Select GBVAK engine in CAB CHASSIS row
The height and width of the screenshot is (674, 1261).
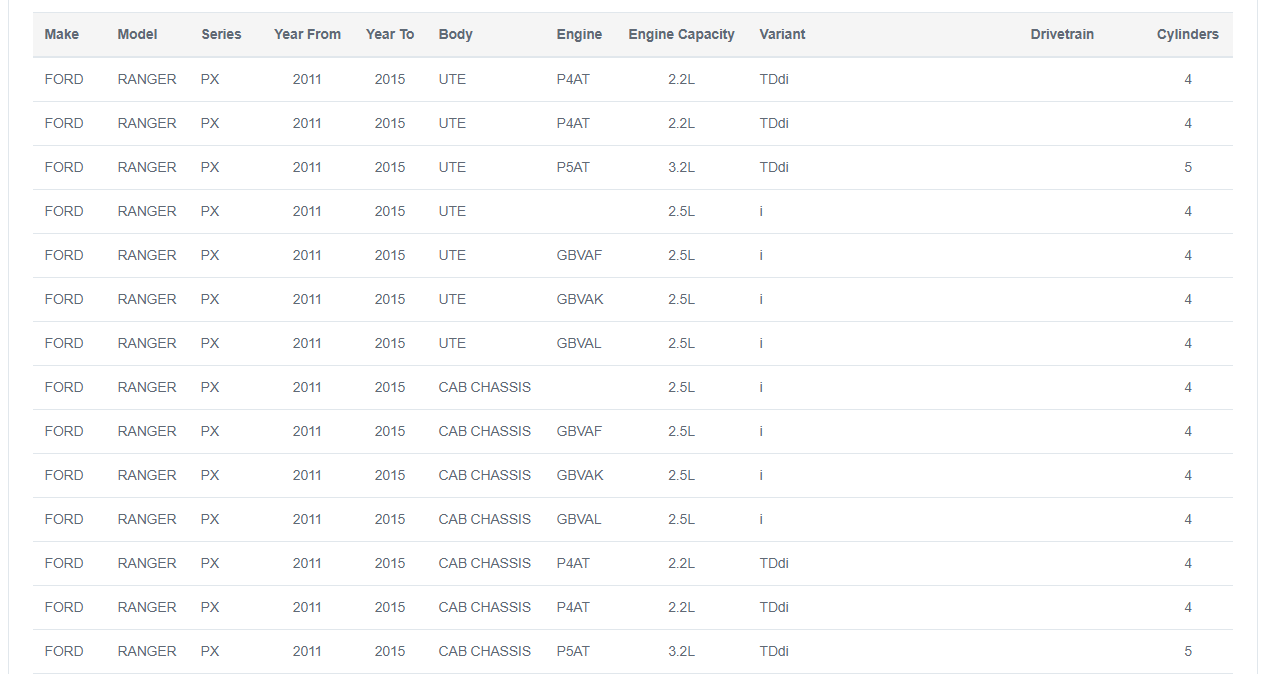[x=580, y=475]
